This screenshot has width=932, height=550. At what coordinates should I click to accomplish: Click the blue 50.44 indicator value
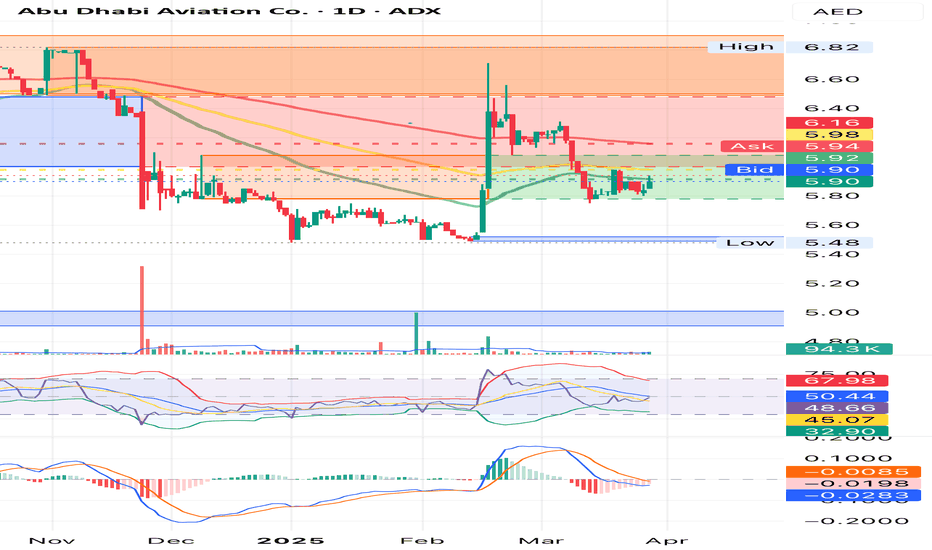837,396
